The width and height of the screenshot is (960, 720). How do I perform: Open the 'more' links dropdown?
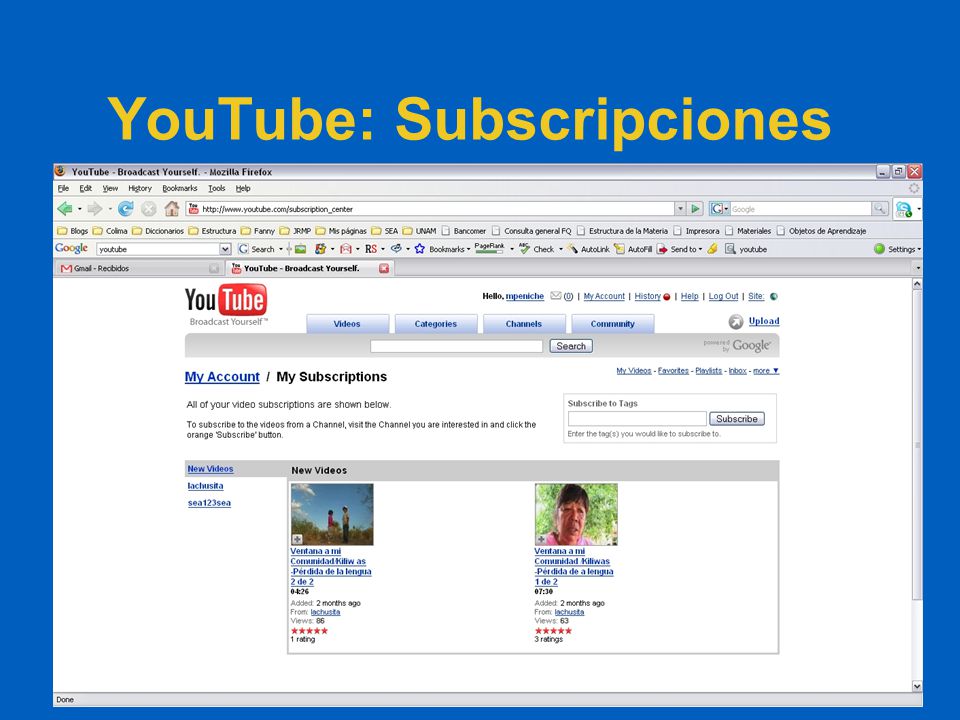(x=766, y=370)
